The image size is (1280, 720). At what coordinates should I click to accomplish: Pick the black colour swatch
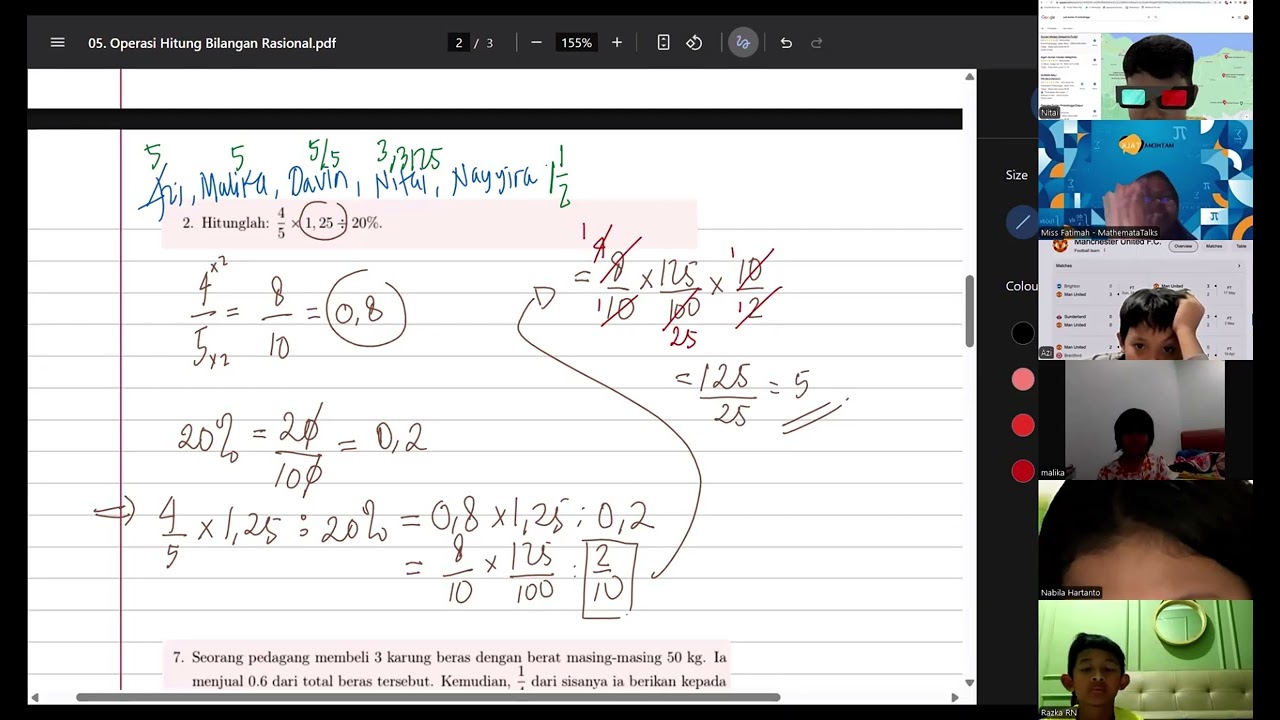pyautogui.click(x=1022, y=334)
